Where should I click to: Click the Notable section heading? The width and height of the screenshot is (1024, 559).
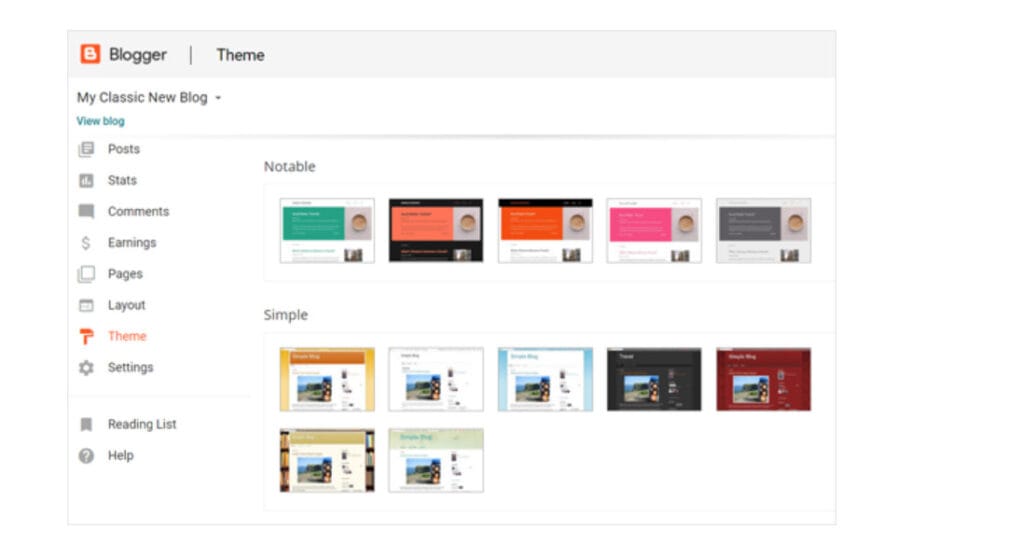pyautogui.click(x=290, y=167)
